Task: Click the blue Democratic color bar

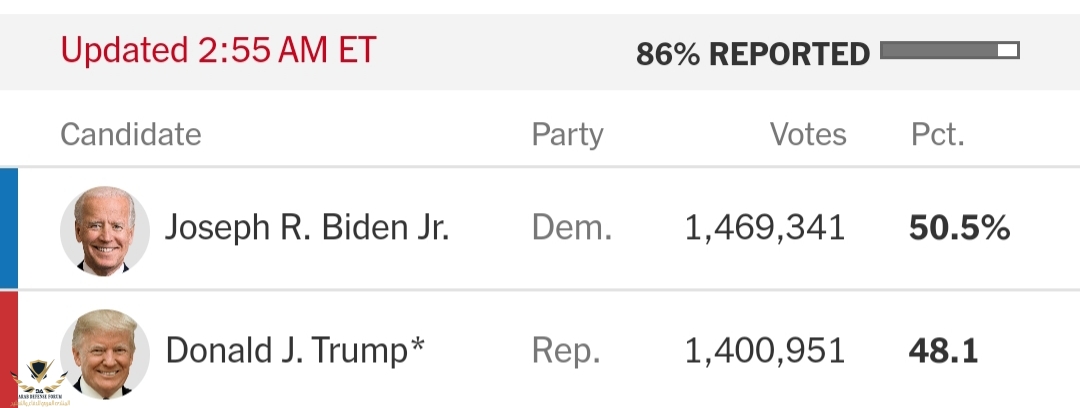Action: click(x=9, y=228)
